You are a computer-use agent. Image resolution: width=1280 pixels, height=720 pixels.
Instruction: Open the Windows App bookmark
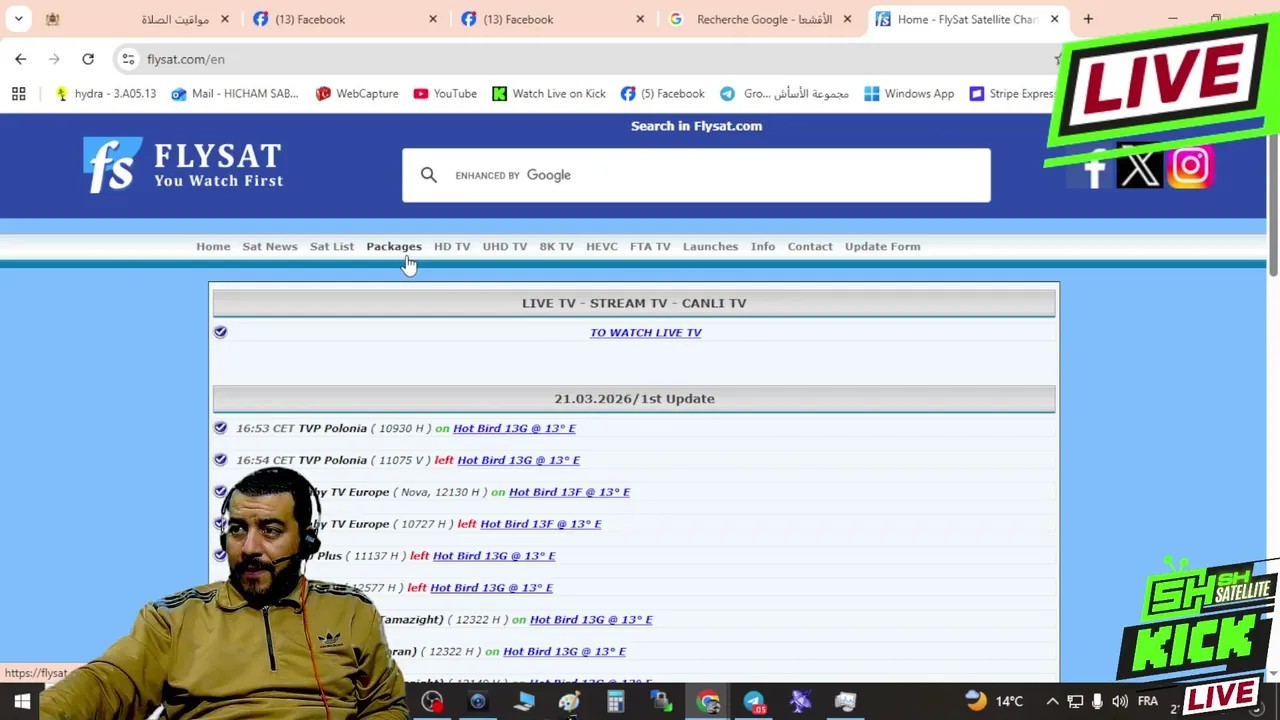tap(909, 94)
